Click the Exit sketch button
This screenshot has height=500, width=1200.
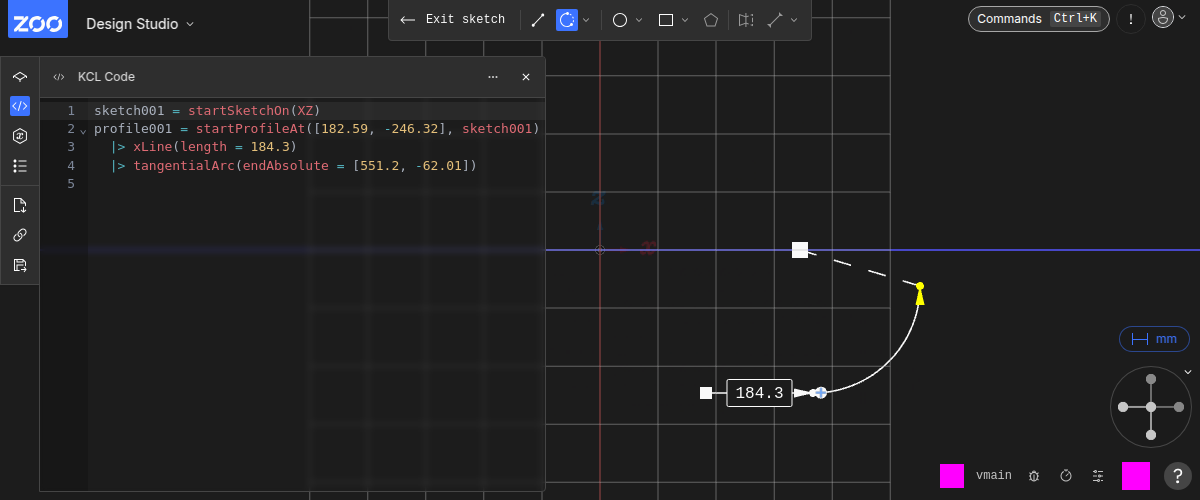[452, 20]
